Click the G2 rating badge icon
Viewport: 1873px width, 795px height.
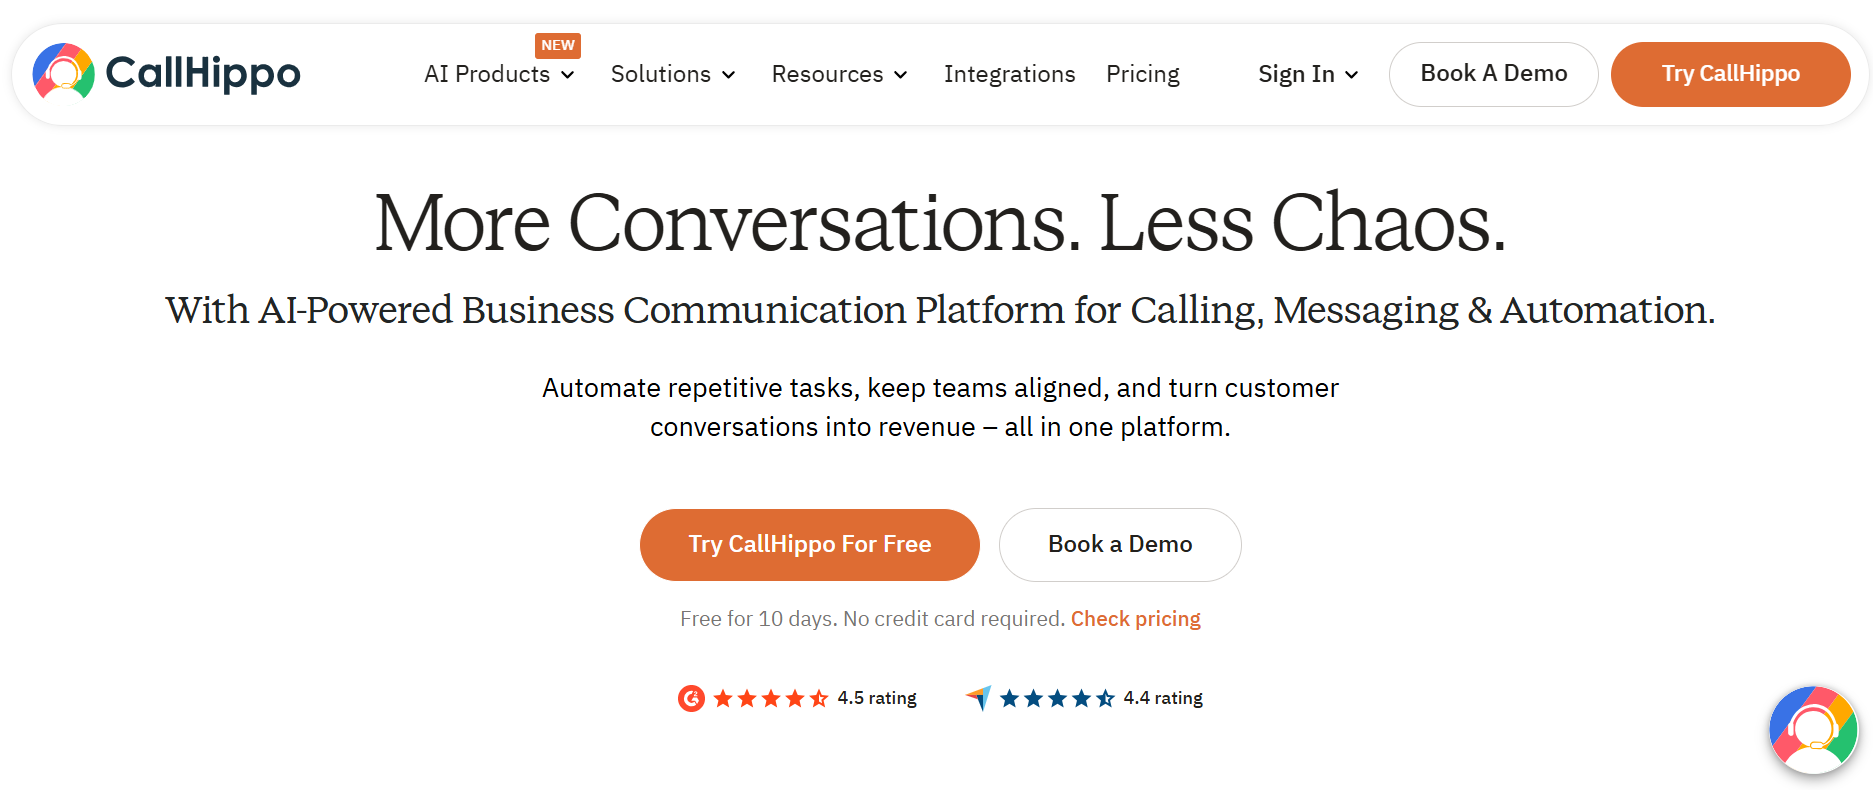coord(691,698)
